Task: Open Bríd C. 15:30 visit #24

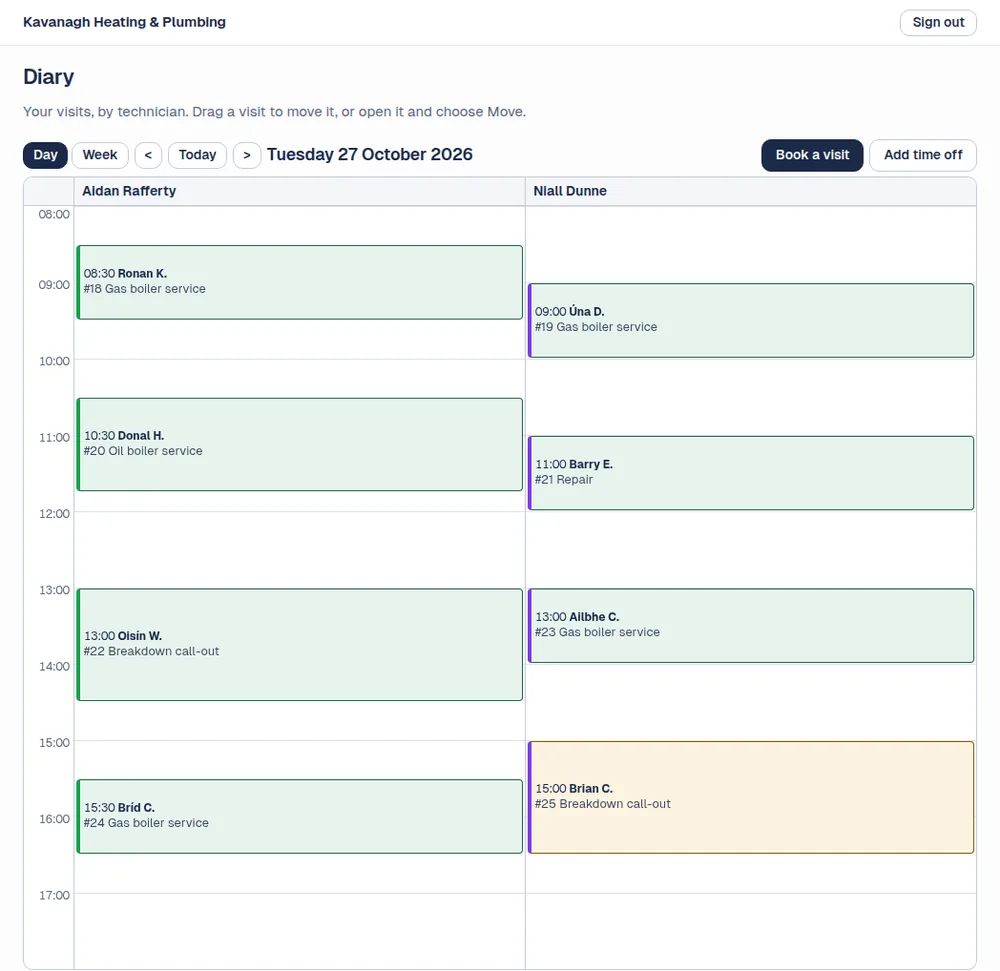Action: tap(300, 816)
